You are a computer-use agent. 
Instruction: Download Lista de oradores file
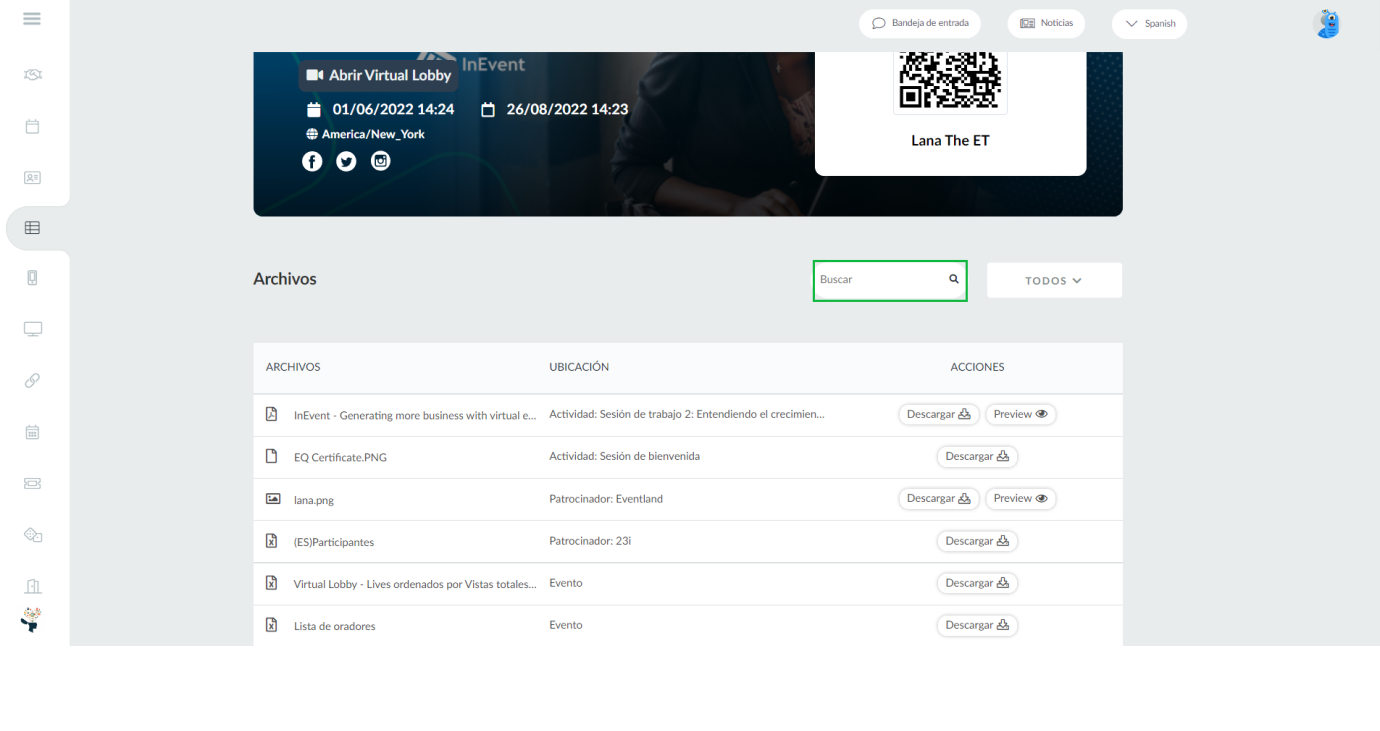coord(977,625)
